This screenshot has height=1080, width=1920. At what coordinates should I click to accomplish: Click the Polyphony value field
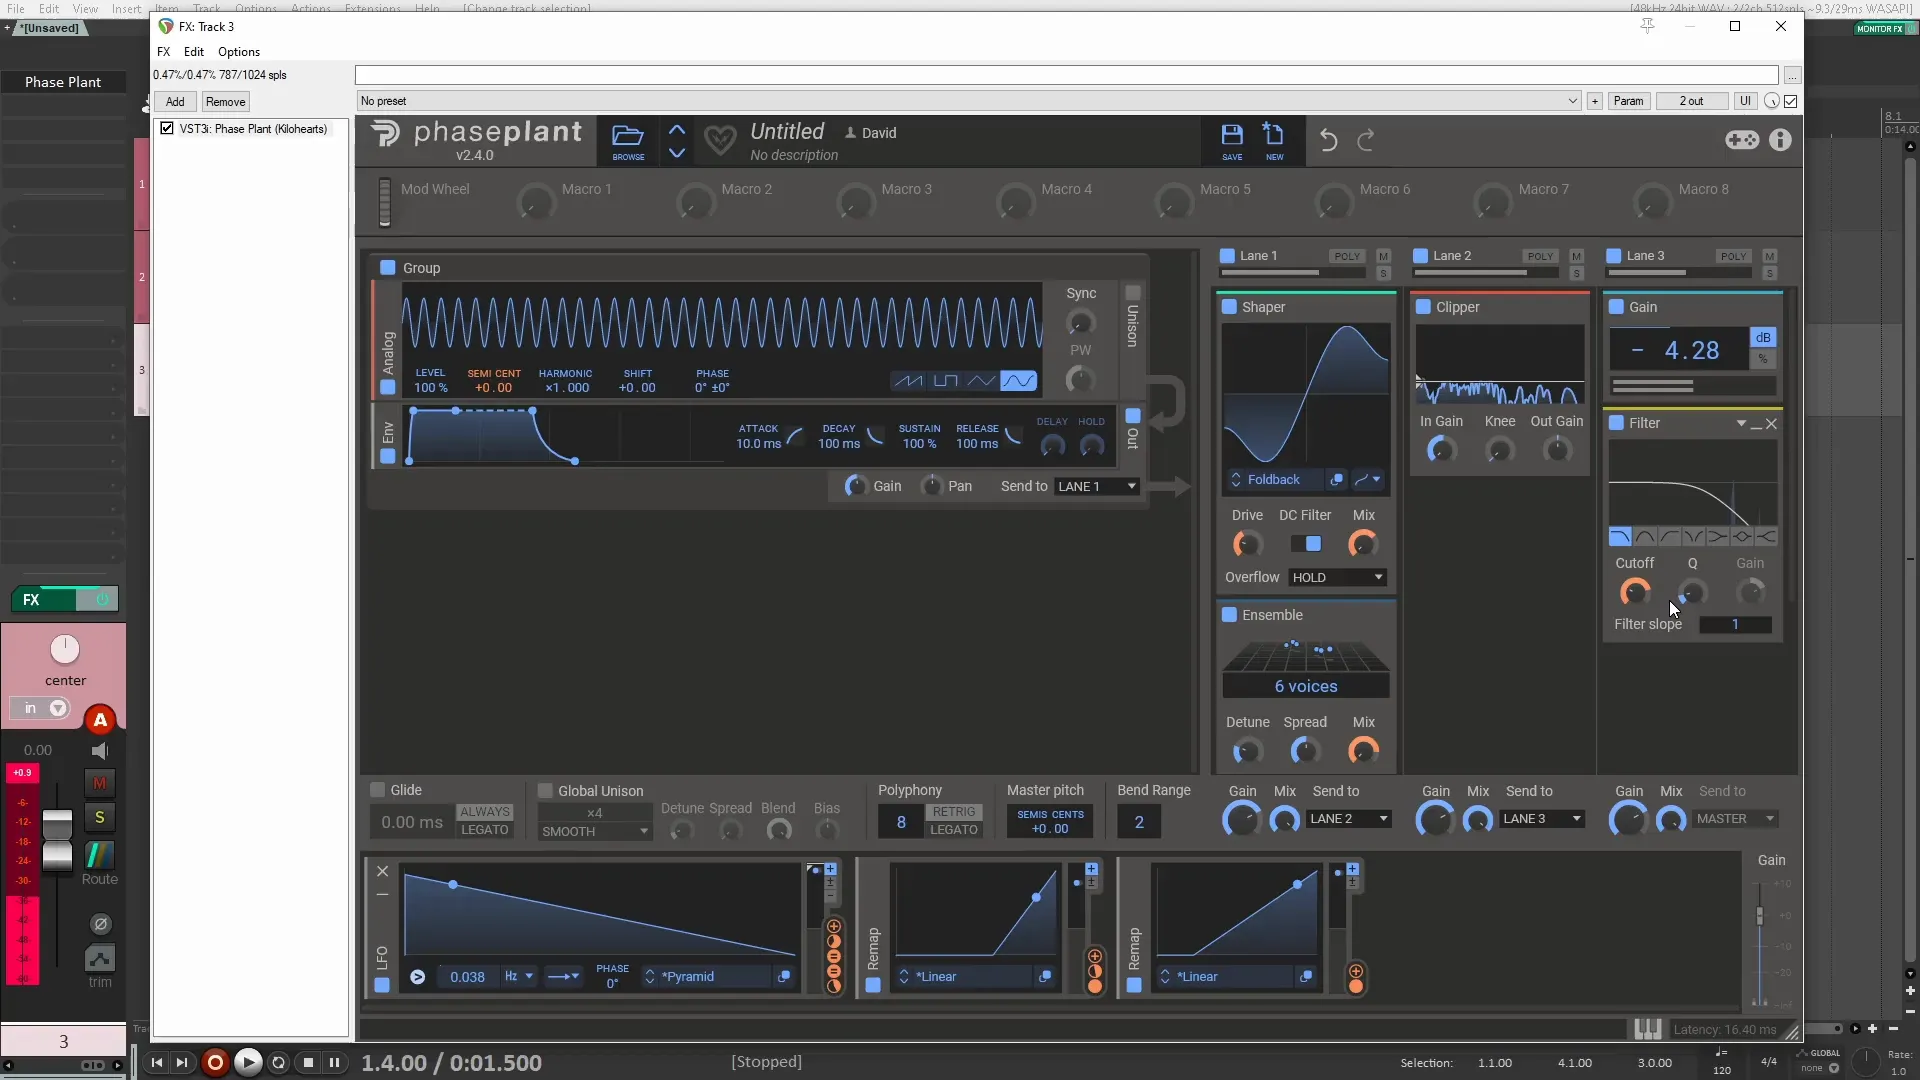click(901, 822)
